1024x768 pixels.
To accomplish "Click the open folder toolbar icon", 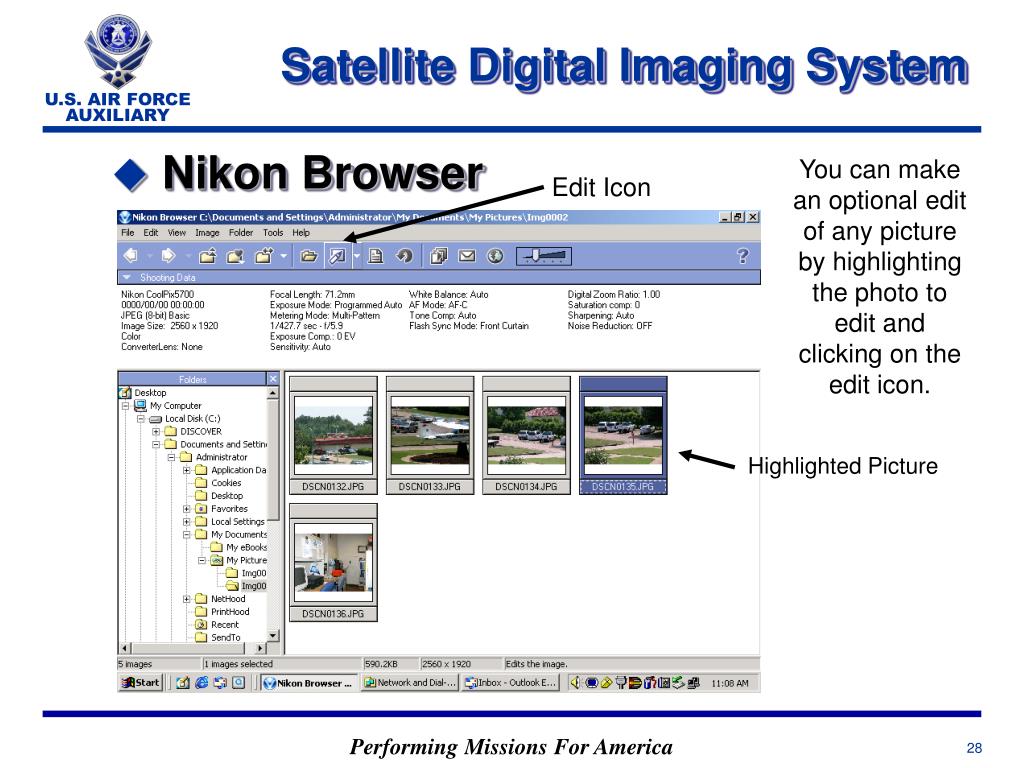I will [x=309, y=256].
